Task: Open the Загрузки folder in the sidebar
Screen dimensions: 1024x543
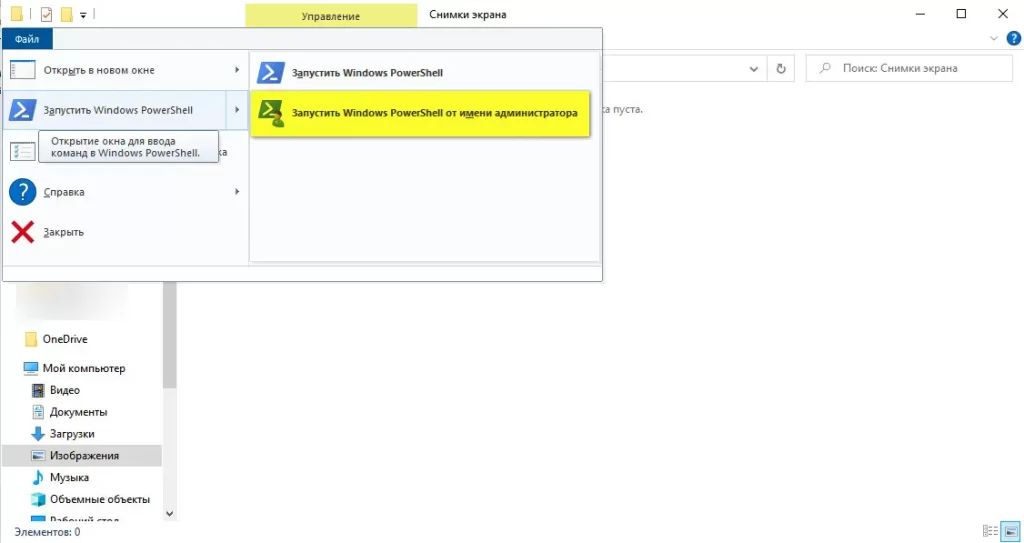Action: (72, 434)
